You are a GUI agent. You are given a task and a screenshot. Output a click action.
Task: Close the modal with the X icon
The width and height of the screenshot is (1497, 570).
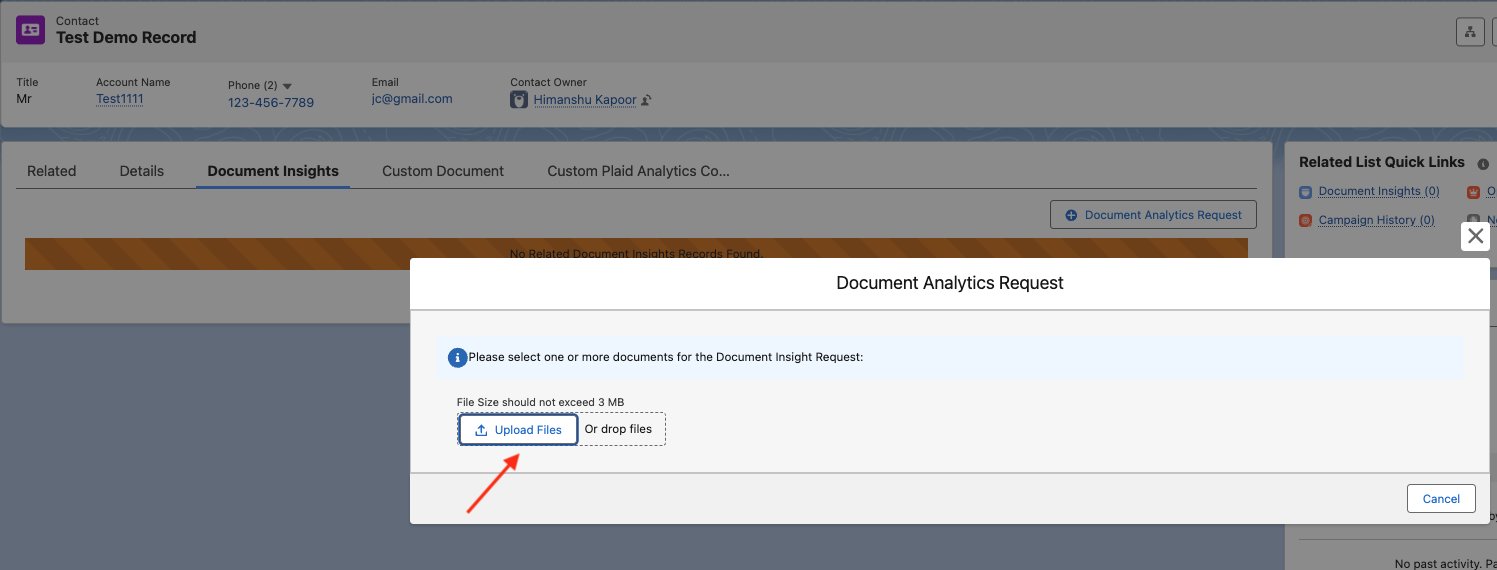[x=1475, y=236]
